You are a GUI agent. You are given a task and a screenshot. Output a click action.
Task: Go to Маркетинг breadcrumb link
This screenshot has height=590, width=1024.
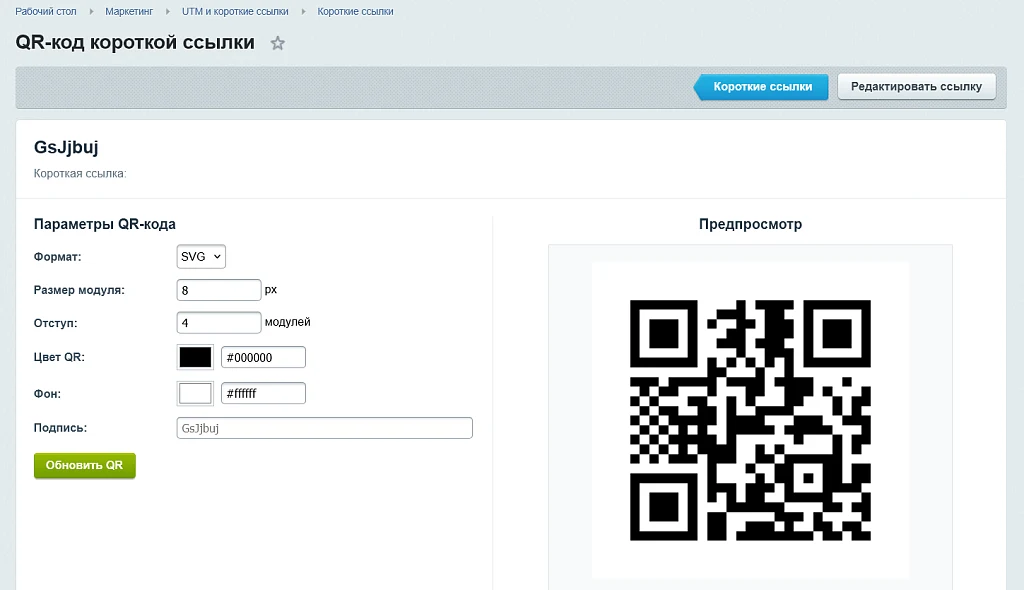(129, 11)
